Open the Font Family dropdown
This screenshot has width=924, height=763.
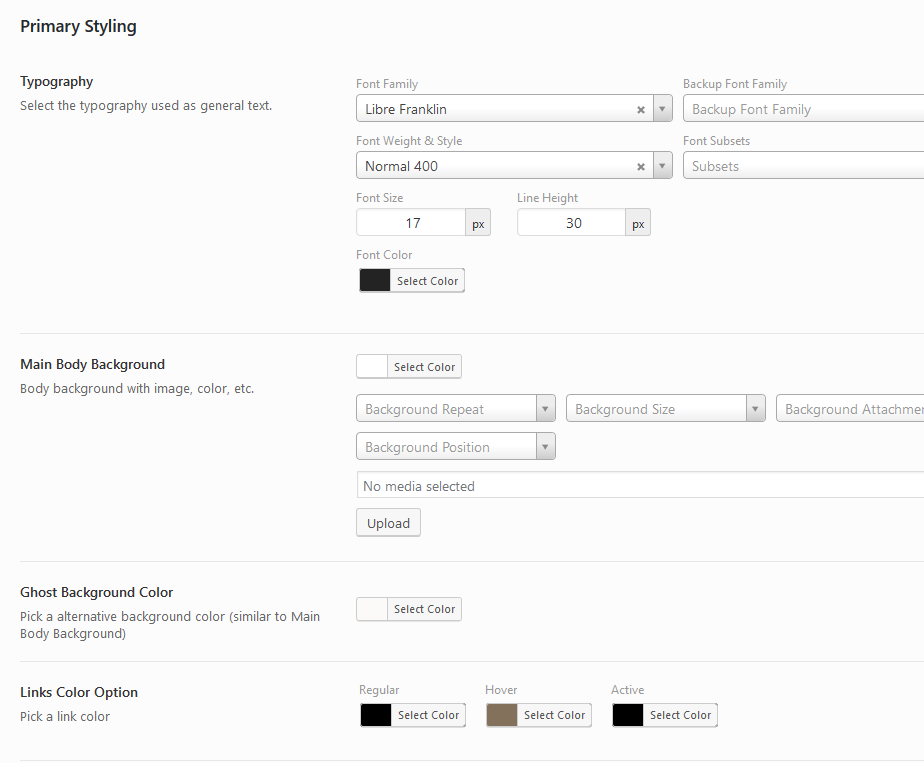tap(661, 108)
